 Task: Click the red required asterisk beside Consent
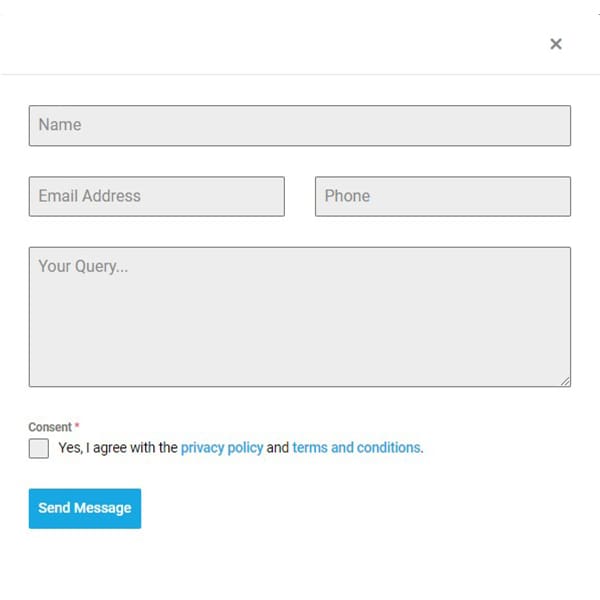(77, 427)
